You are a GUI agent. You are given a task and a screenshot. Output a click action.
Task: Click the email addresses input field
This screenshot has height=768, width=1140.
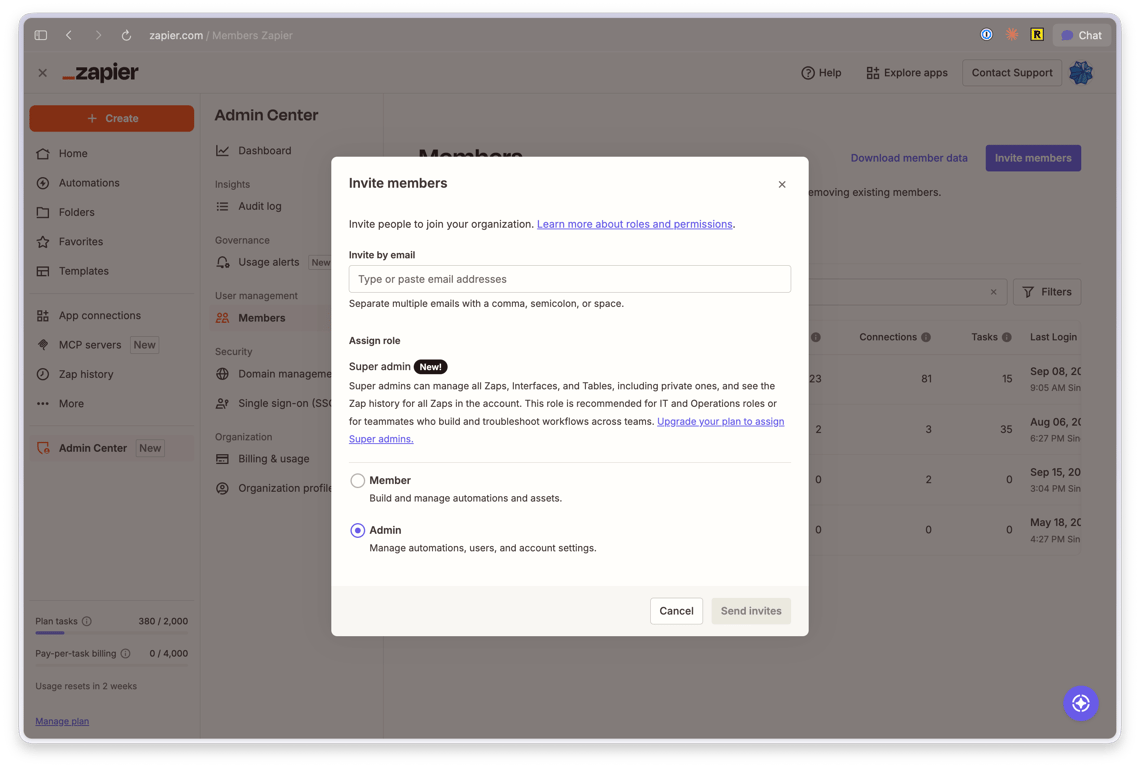569,279
